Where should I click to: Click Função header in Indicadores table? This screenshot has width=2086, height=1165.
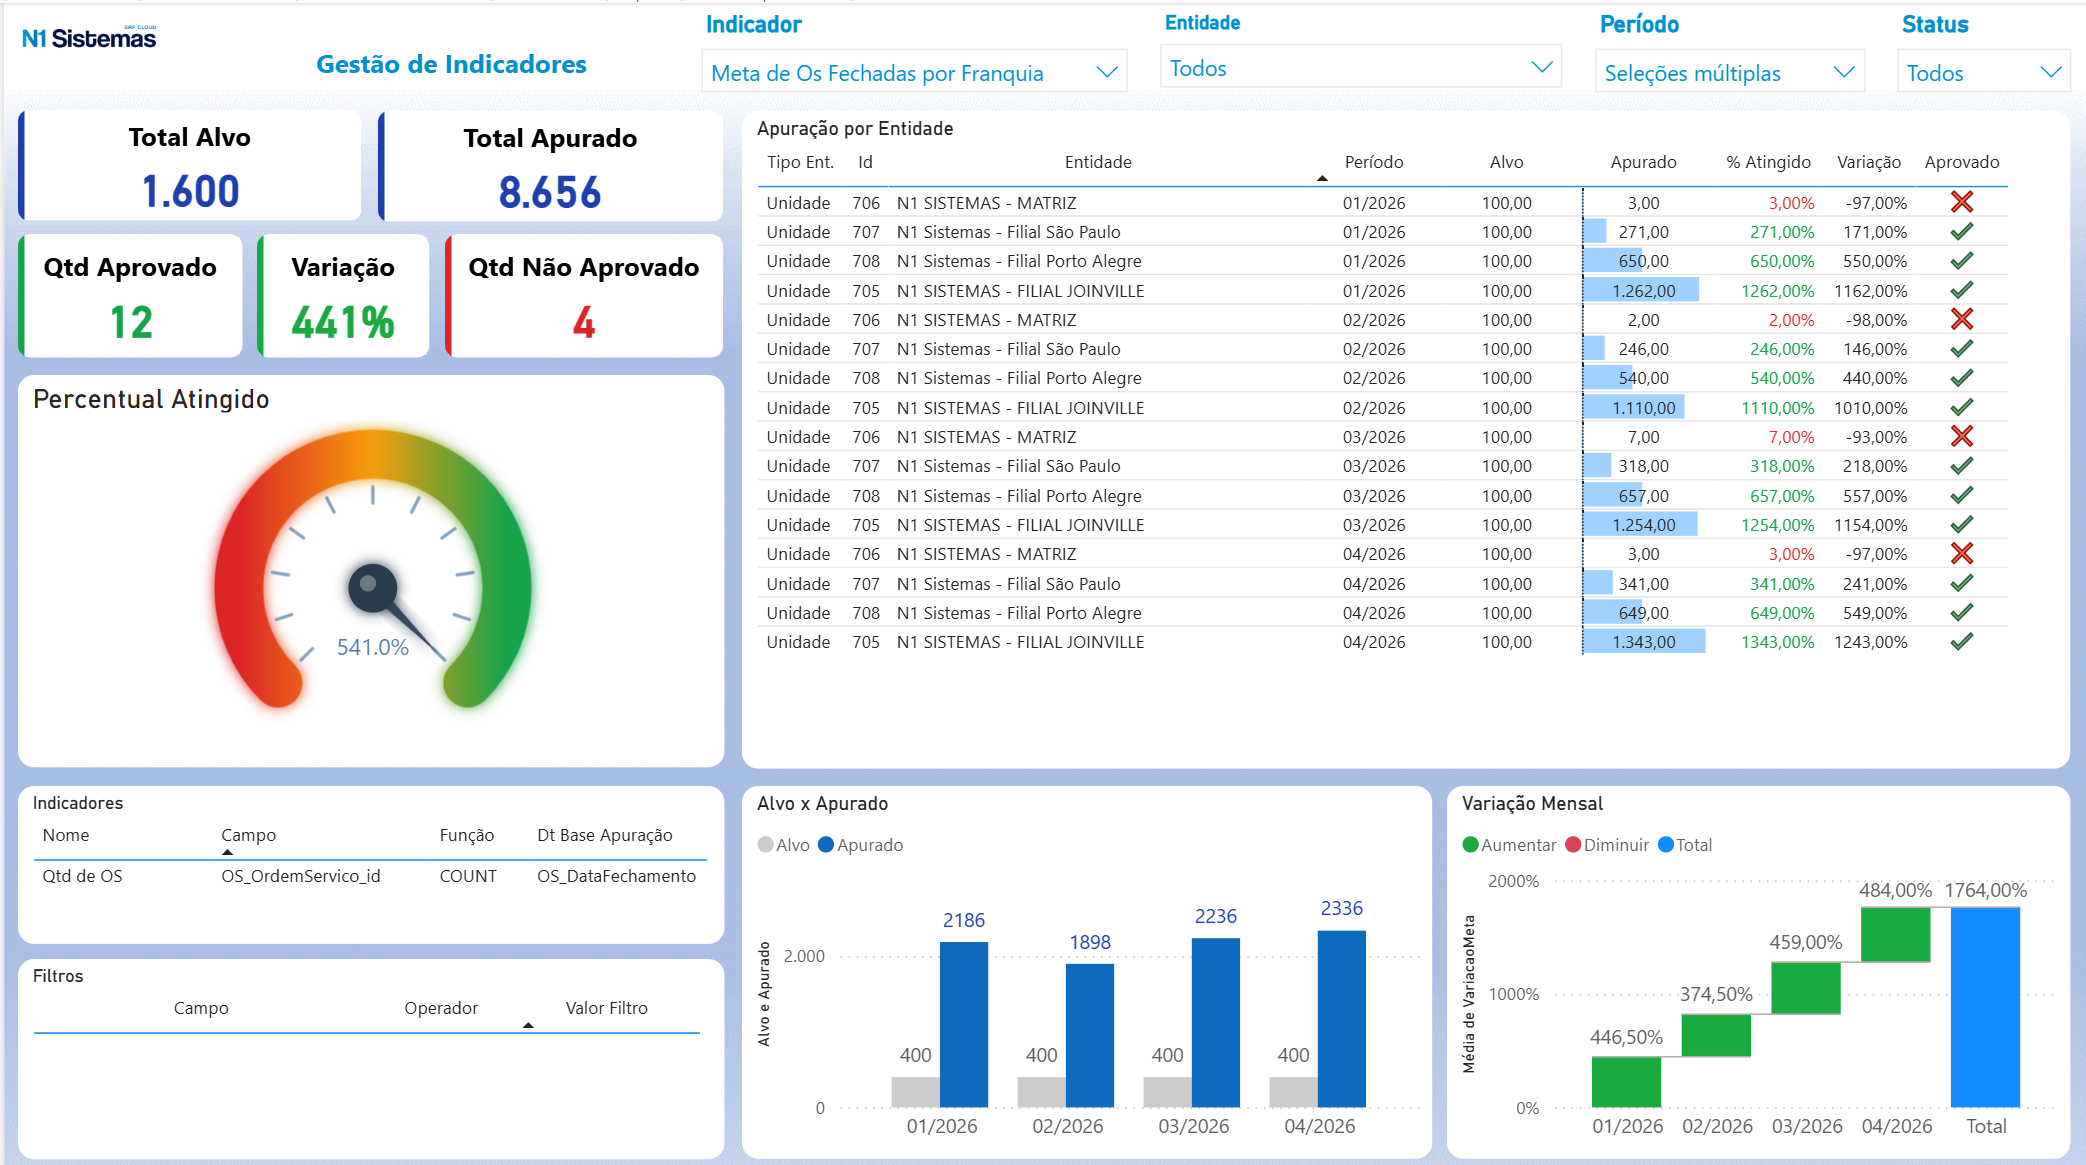tap(467, 835)
